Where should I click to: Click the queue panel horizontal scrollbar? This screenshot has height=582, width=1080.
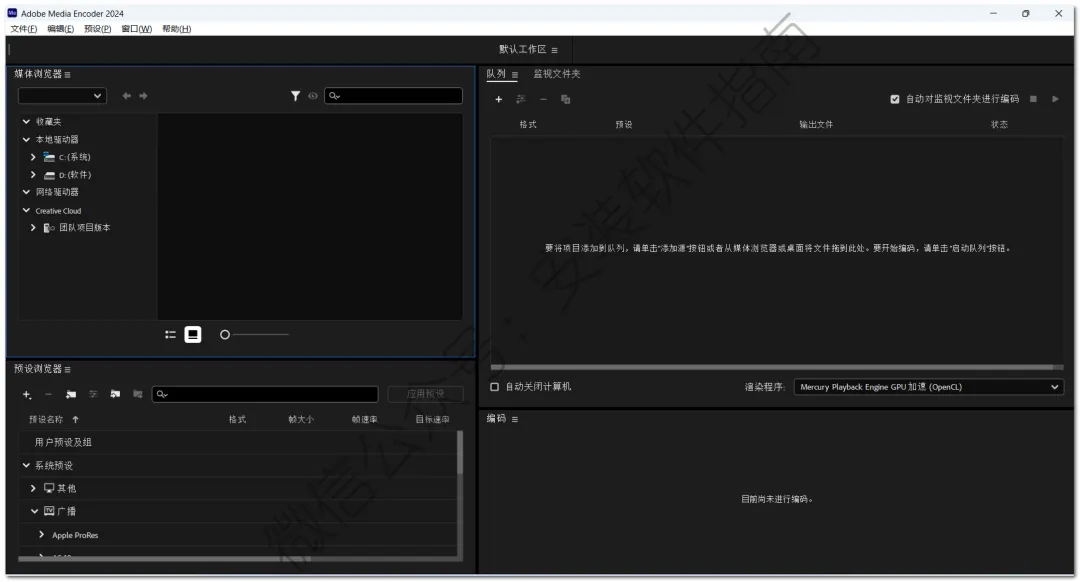click(772, 368)
